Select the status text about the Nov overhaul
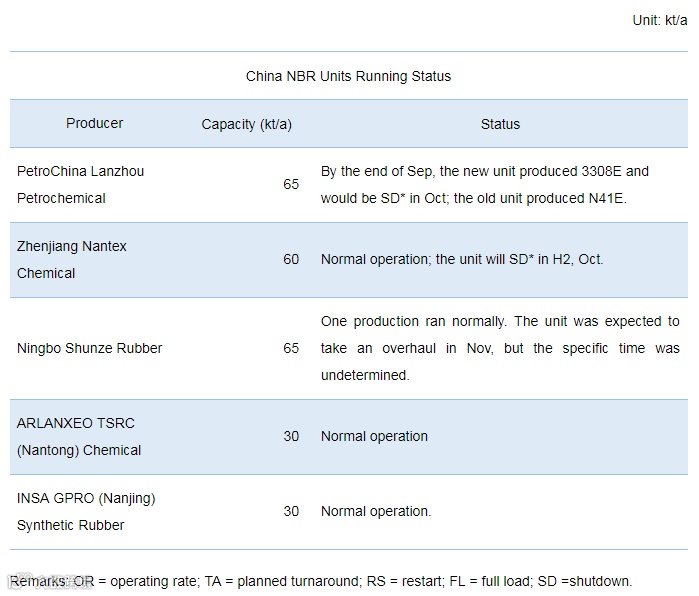The width and height of the screenshot is (699, 596). coord(500,348)
